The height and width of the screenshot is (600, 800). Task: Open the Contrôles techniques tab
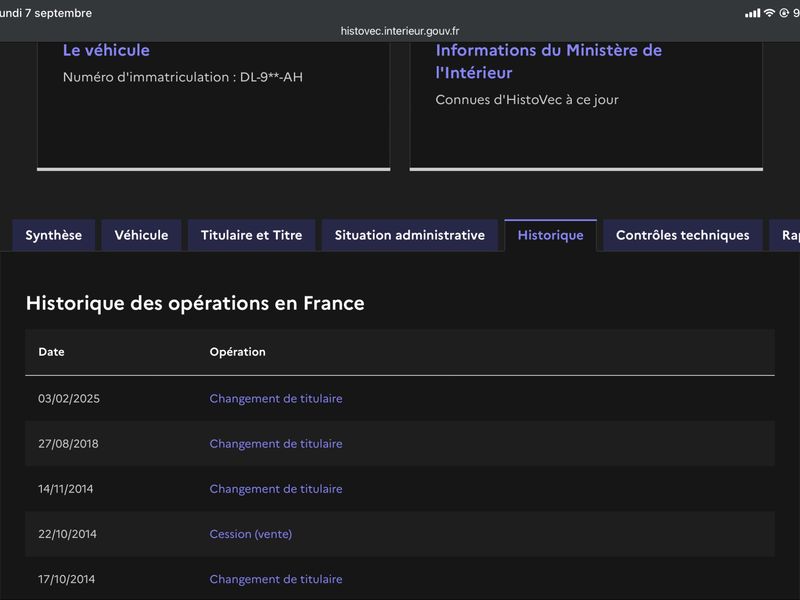coord(683,235)
